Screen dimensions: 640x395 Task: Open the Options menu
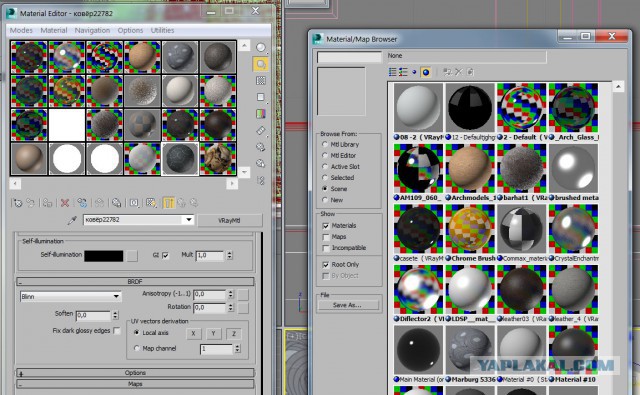pos(130,30)
